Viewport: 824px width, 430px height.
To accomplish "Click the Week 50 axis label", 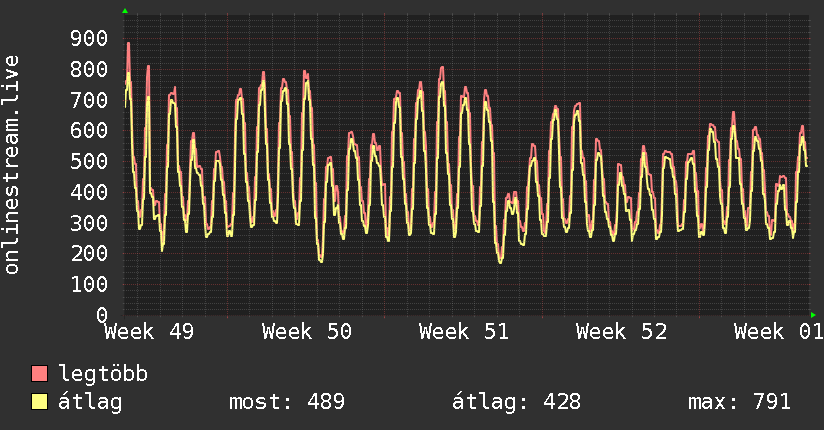I will click(x=307, y=332).
